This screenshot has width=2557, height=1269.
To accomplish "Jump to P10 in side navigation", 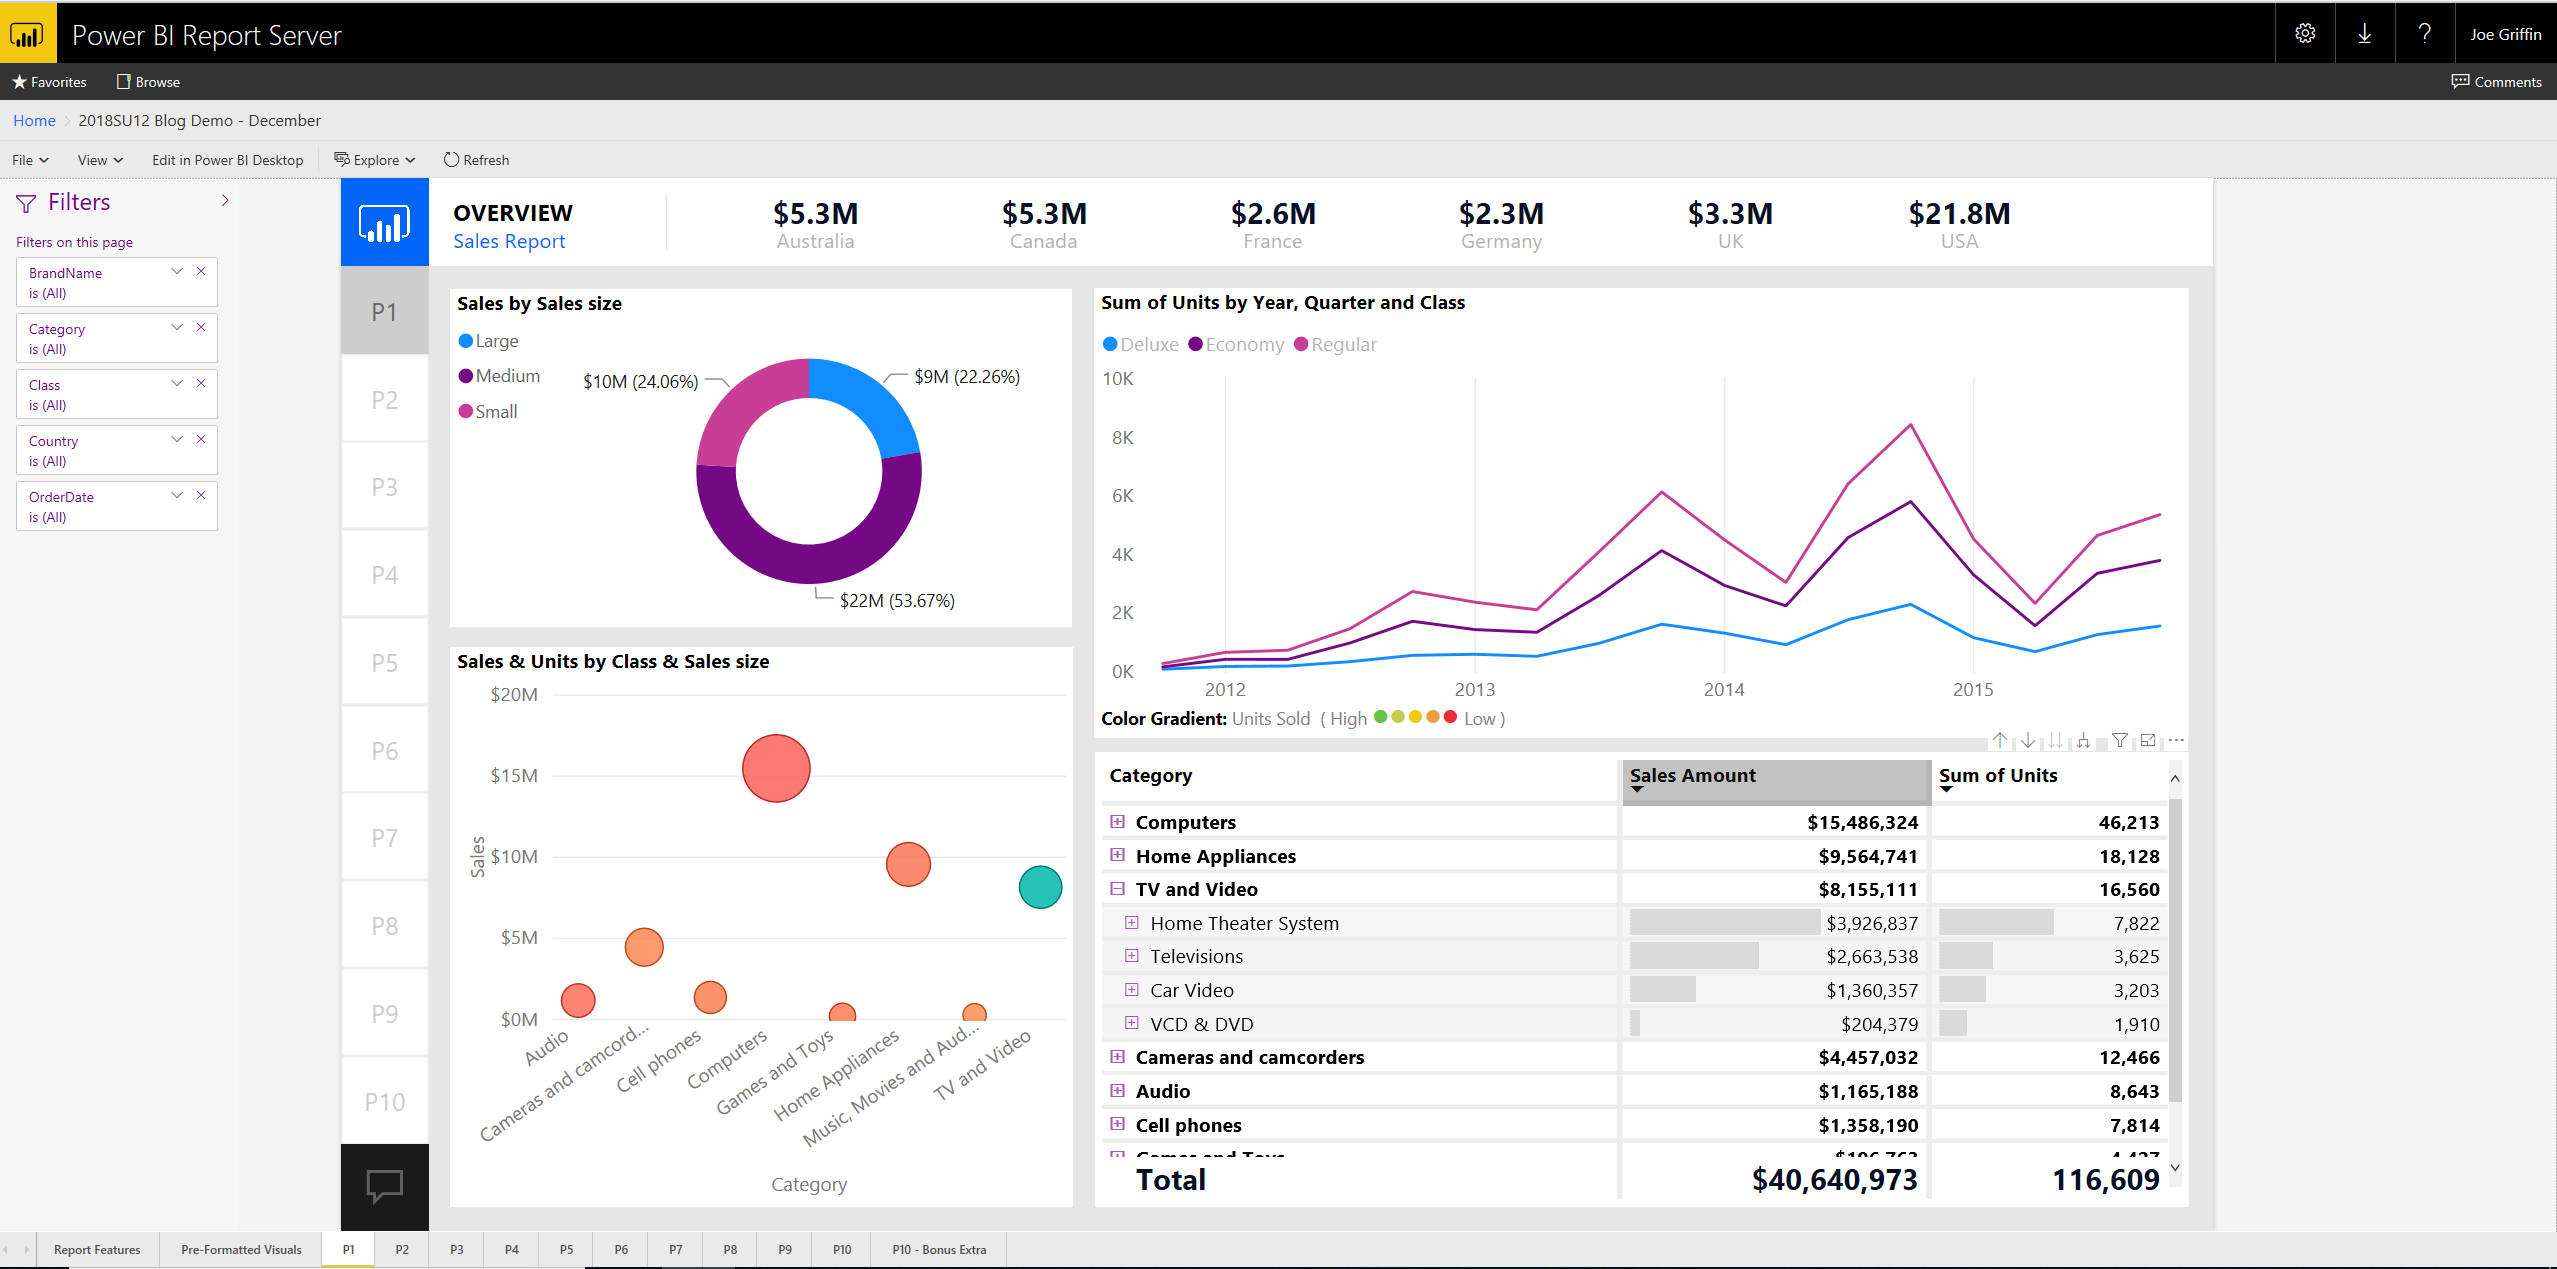I will 385,1101.
